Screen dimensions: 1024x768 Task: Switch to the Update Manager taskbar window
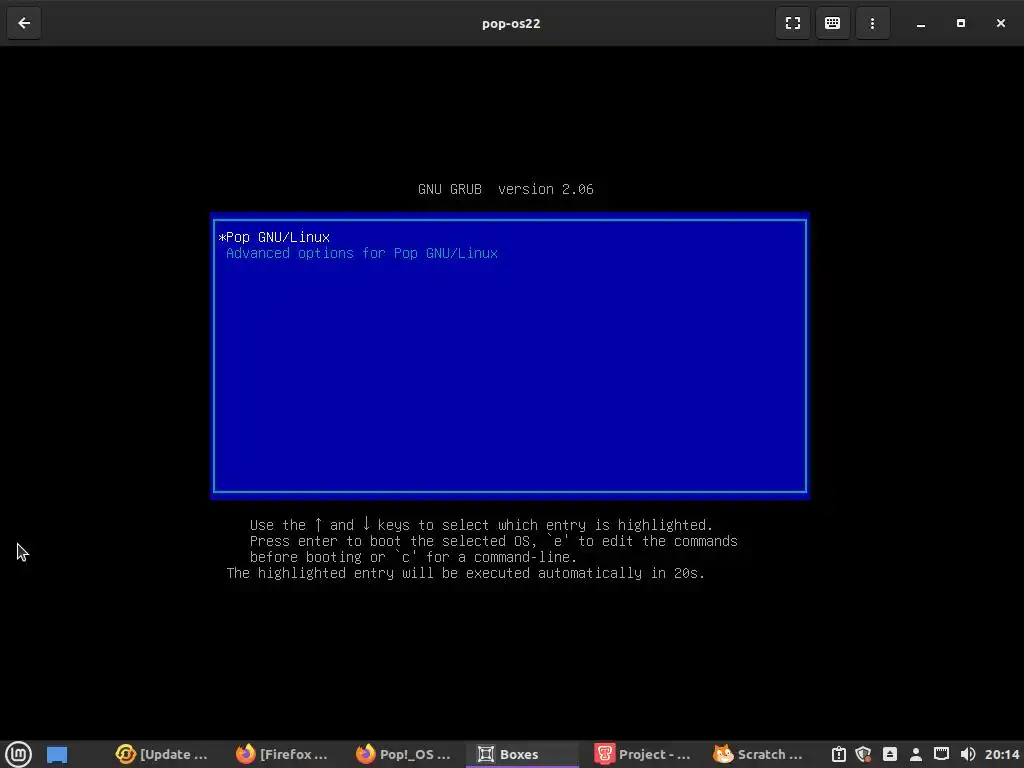click(161, 754)
